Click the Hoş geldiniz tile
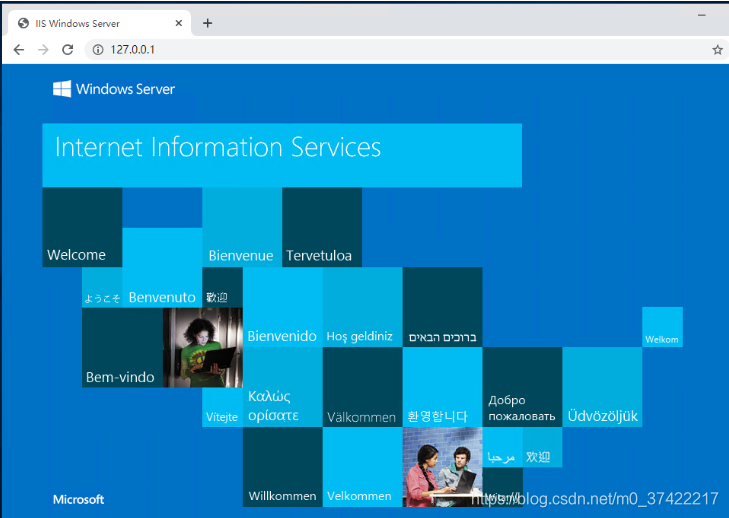The width and height of the screenshot is (729, 518). click(363, 307)
